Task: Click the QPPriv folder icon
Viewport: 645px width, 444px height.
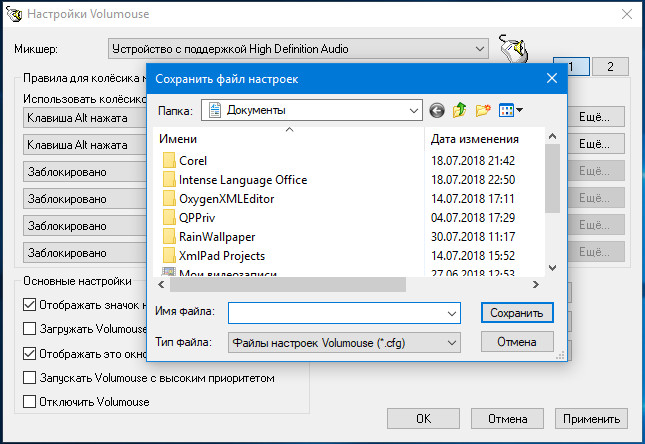Action: tap(169, 217)
